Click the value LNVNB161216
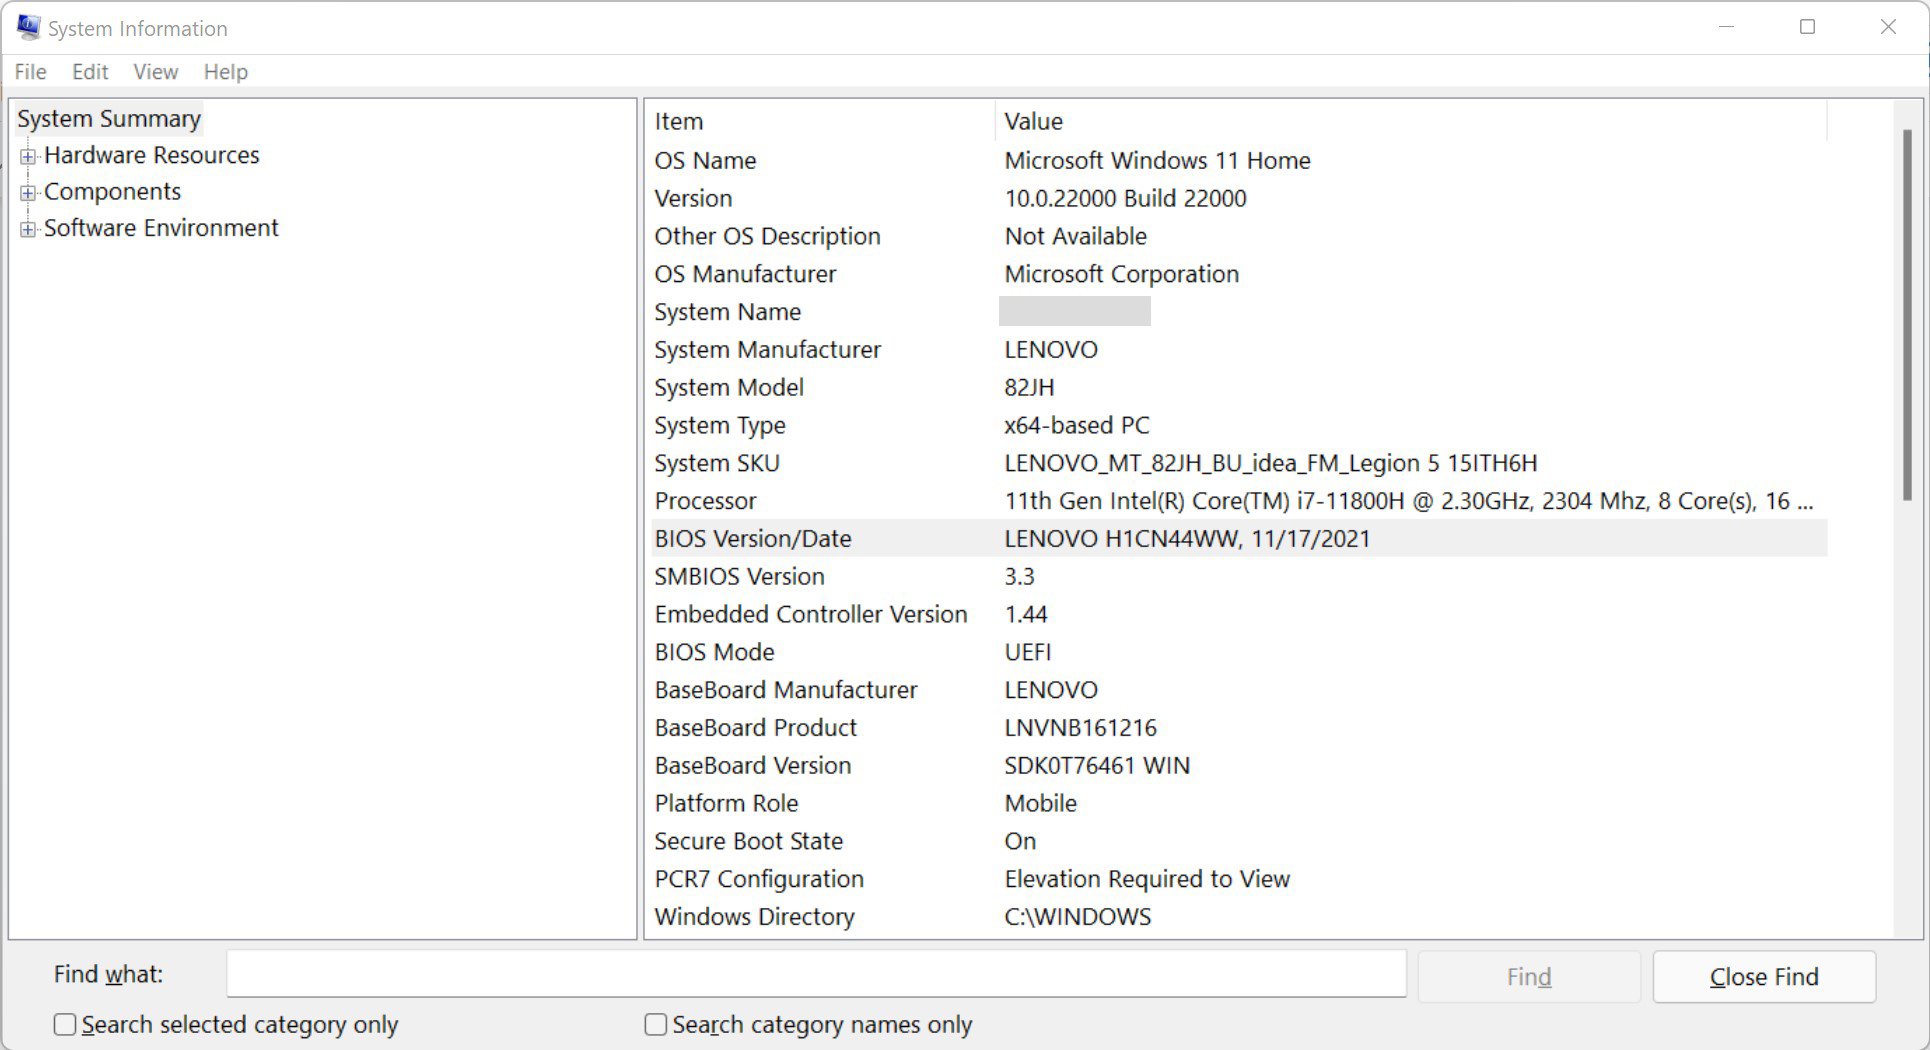Image resolution: width=1930 pixels, height=1050 pixels. tap(1080, 728)
